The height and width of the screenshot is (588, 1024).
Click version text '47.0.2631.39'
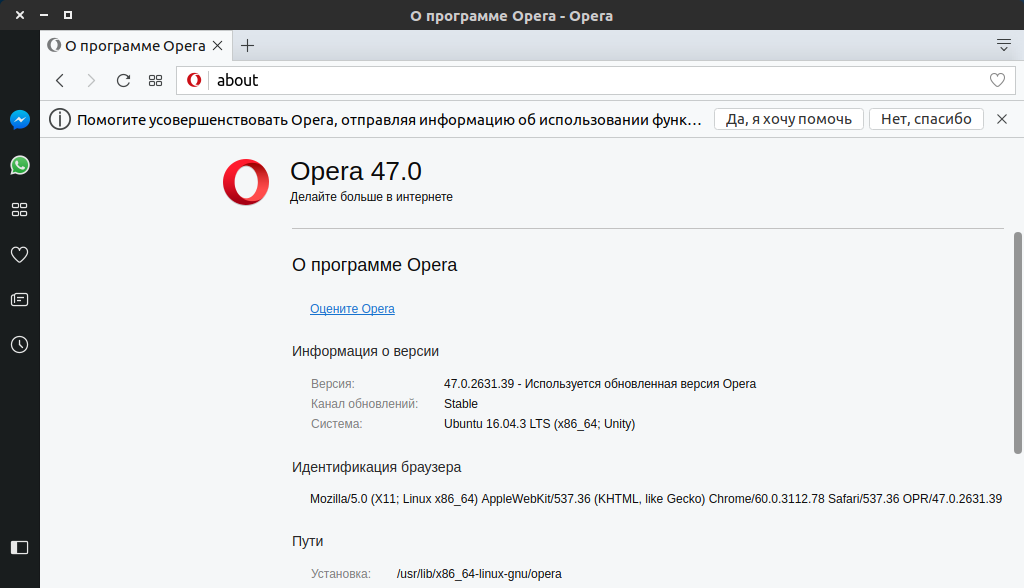(x=479, y=384)
